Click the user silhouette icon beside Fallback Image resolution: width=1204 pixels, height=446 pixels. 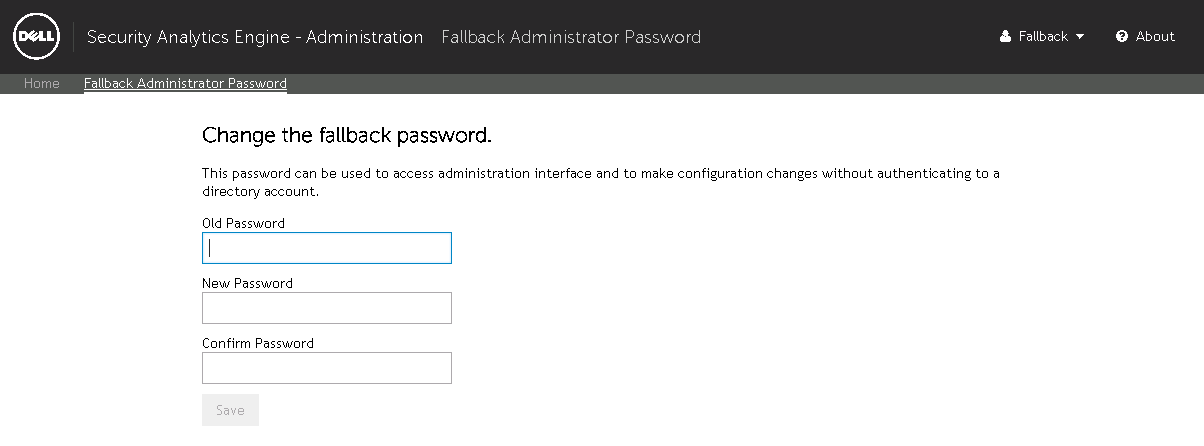(x=1006, y=37)
